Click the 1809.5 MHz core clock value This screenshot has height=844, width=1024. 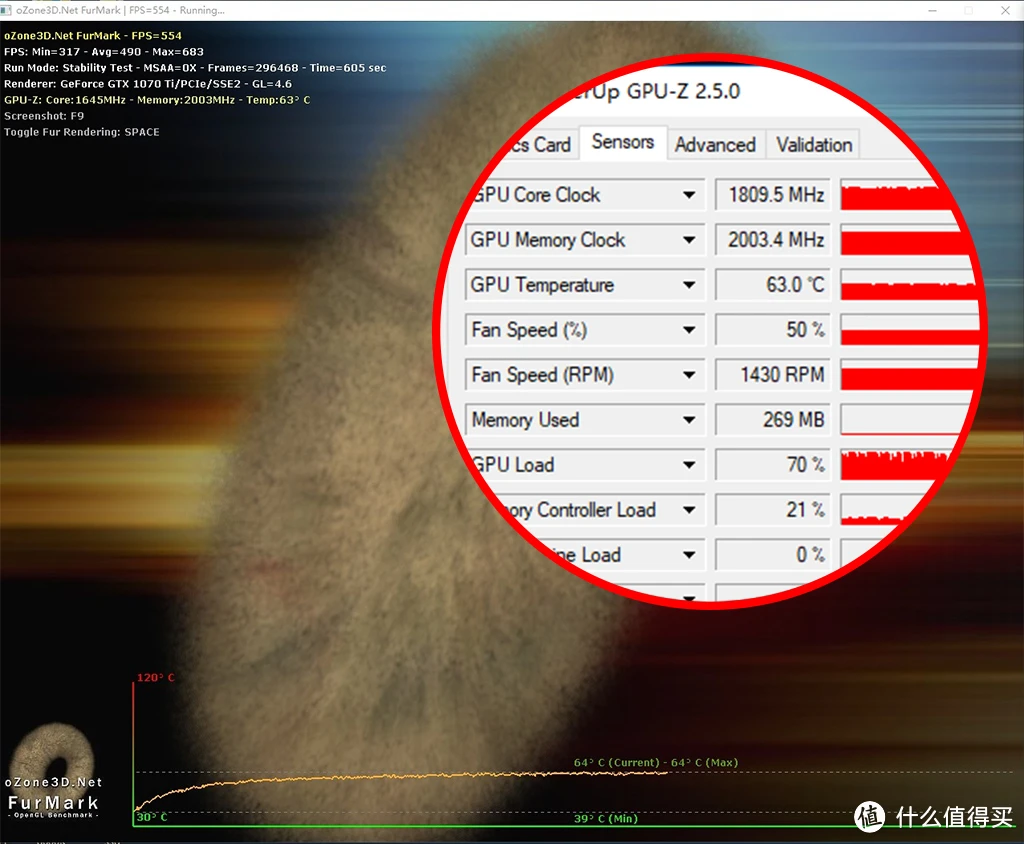pyautogui.click(x=773, y=195)
